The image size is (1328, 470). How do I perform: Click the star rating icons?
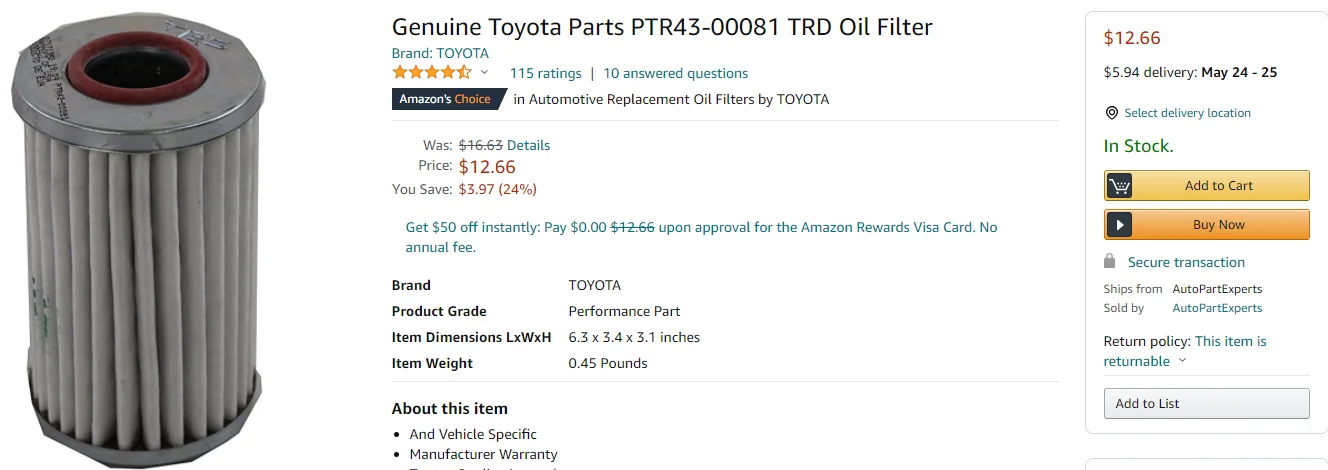432,73
